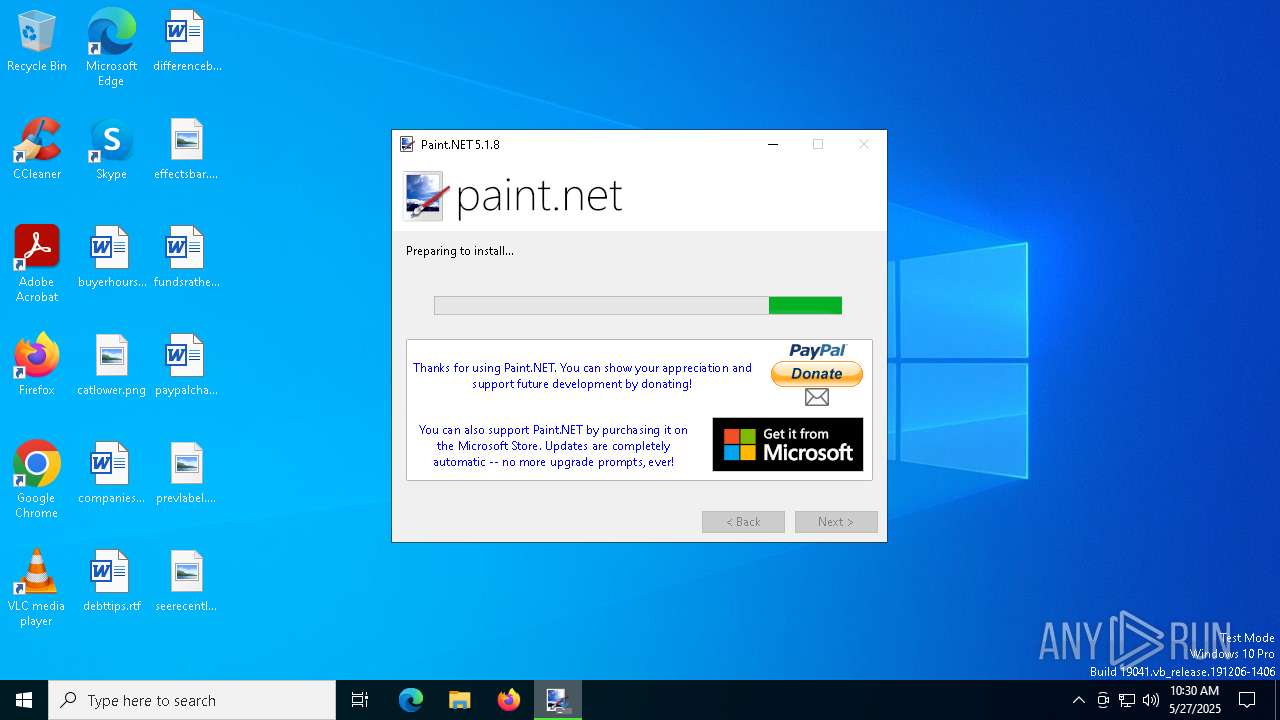Open the Recycle Bin desktop icon
The width and height of the screenshot is (1280, 720).
[37, 42]
